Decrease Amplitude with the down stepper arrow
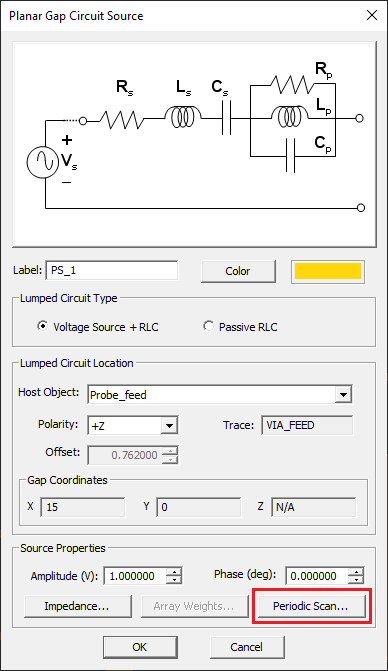This screenshot has width=388, height=671. (x=174, y=580)
